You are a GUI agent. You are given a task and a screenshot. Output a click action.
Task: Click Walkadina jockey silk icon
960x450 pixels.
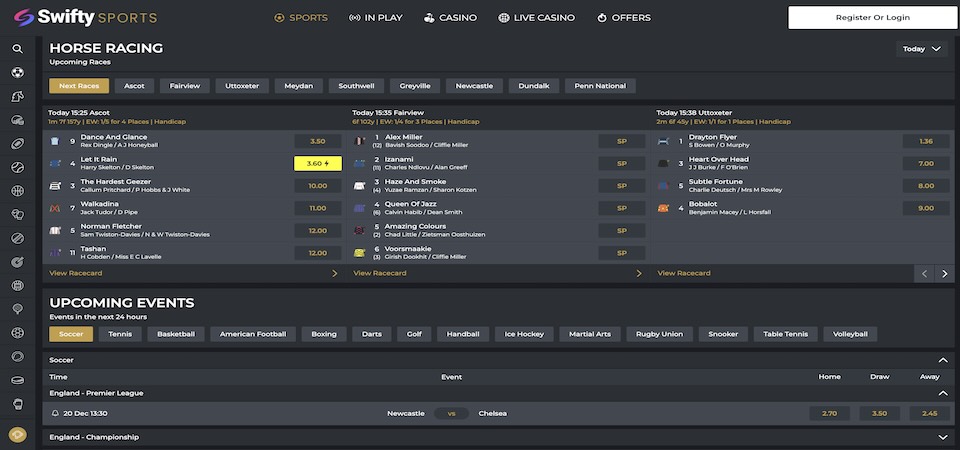[55, 208]
